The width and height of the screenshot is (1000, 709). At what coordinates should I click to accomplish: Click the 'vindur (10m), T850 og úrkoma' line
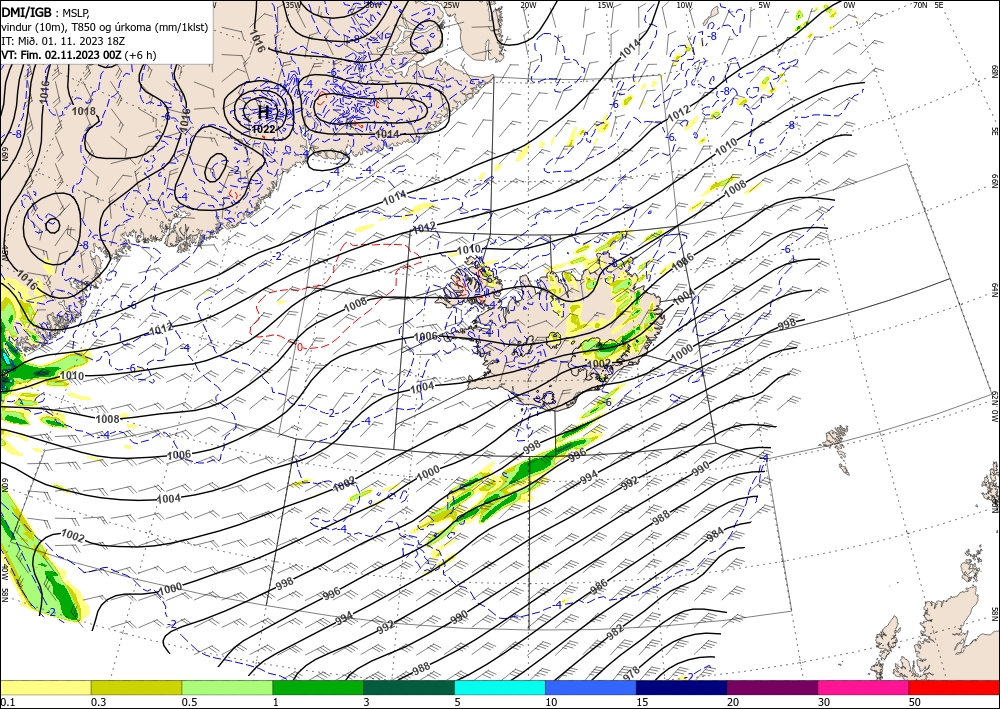pos(105,27)
